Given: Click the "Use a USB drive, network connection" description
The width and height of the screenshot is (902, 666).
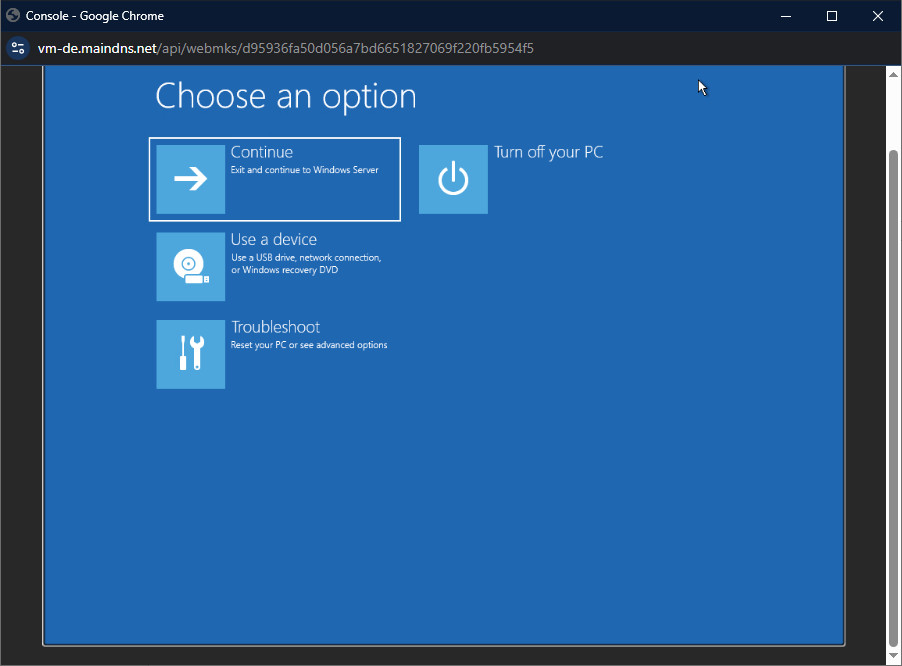Looking at the screenshot, I should [x=305, y=258].
